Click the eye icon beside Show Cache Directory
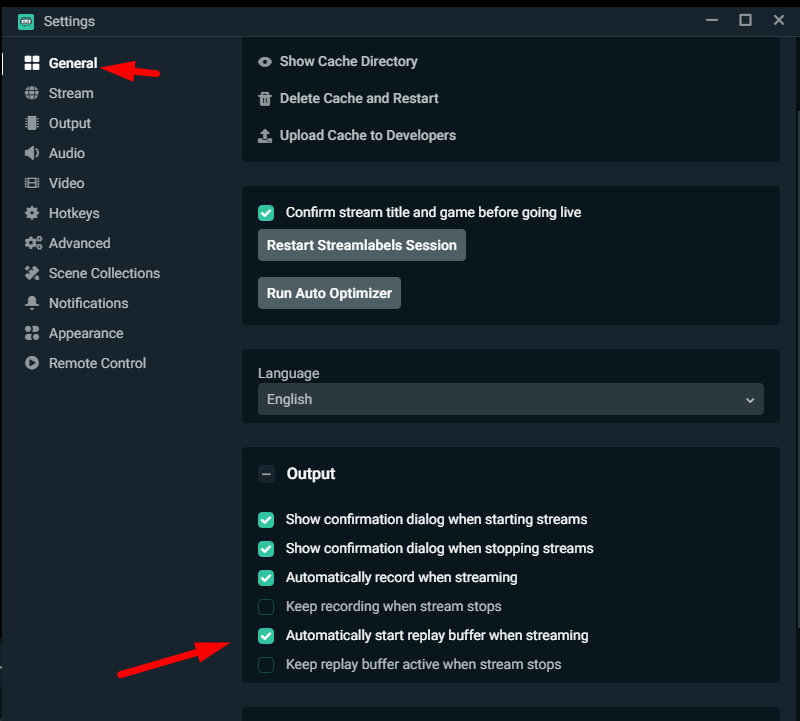The image size is (800, 721). [x=265, y=62]
